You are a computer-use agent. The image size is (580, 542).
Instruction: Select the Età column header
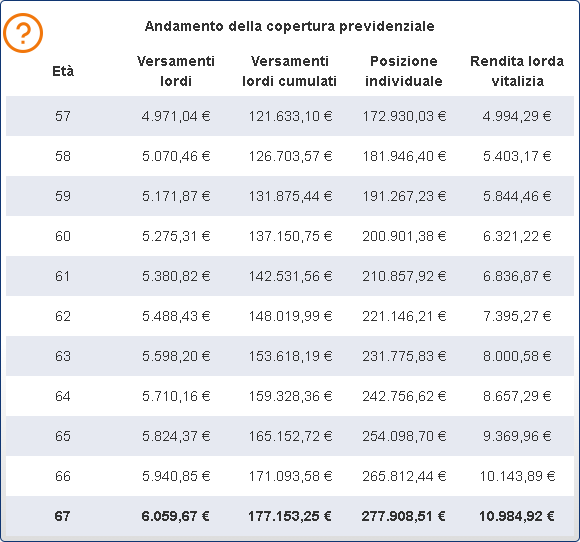point(63,71)
